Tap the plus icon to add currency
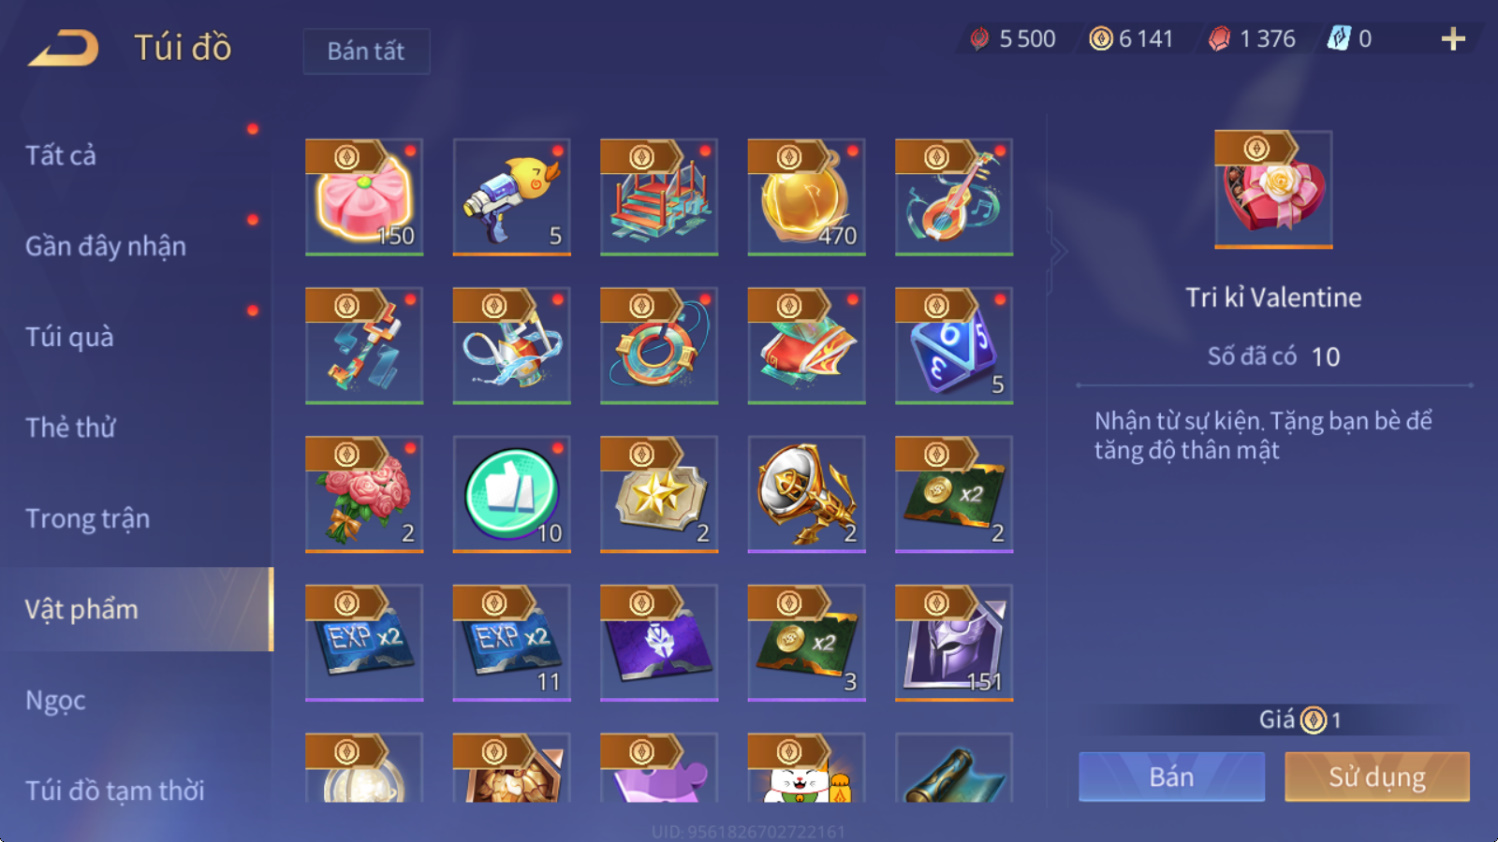The height and width of the screenshot is (842, 1498). (1453, 39)
